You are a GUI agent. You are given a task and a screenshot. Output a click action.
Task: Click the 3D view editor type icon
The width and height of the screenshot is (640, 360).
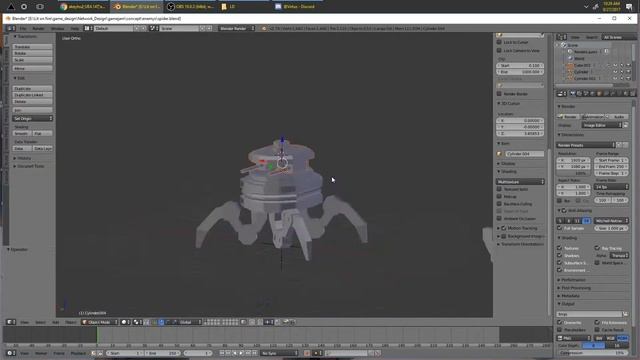pyautogui.click(x=11, y=322)
